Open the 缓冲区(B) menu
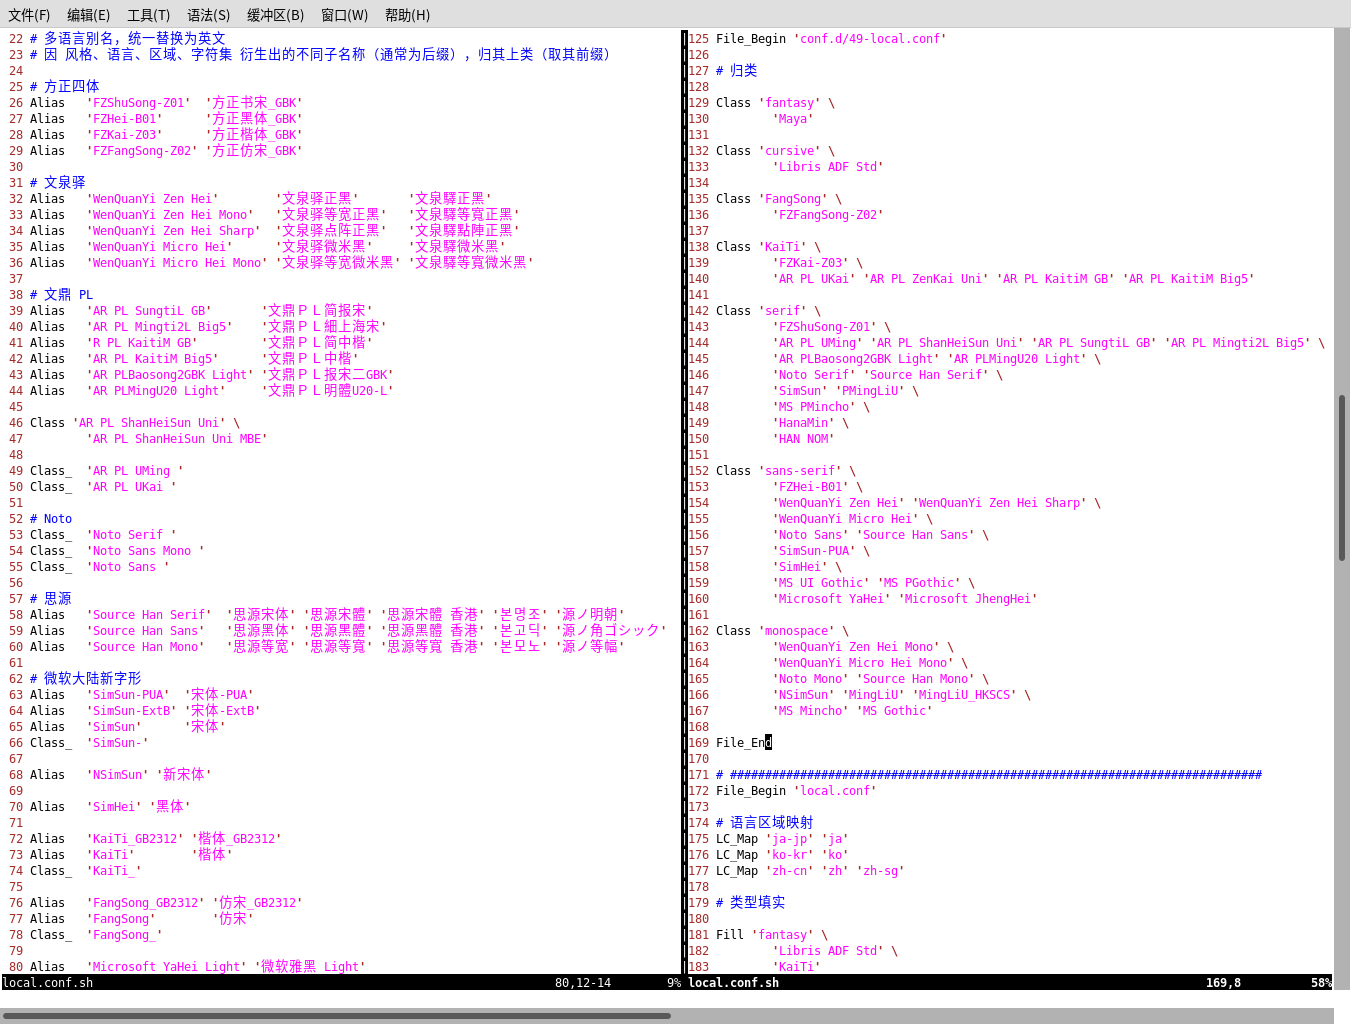 (275, 15)
